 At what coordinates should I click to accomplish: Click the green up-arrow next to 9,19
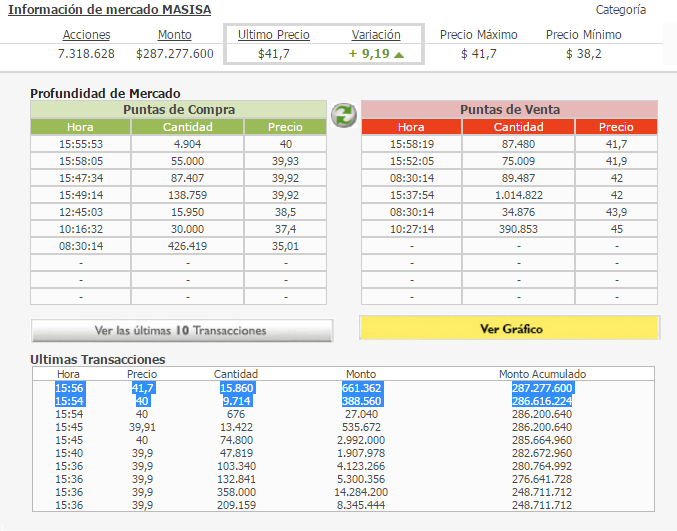coord(399,55)
